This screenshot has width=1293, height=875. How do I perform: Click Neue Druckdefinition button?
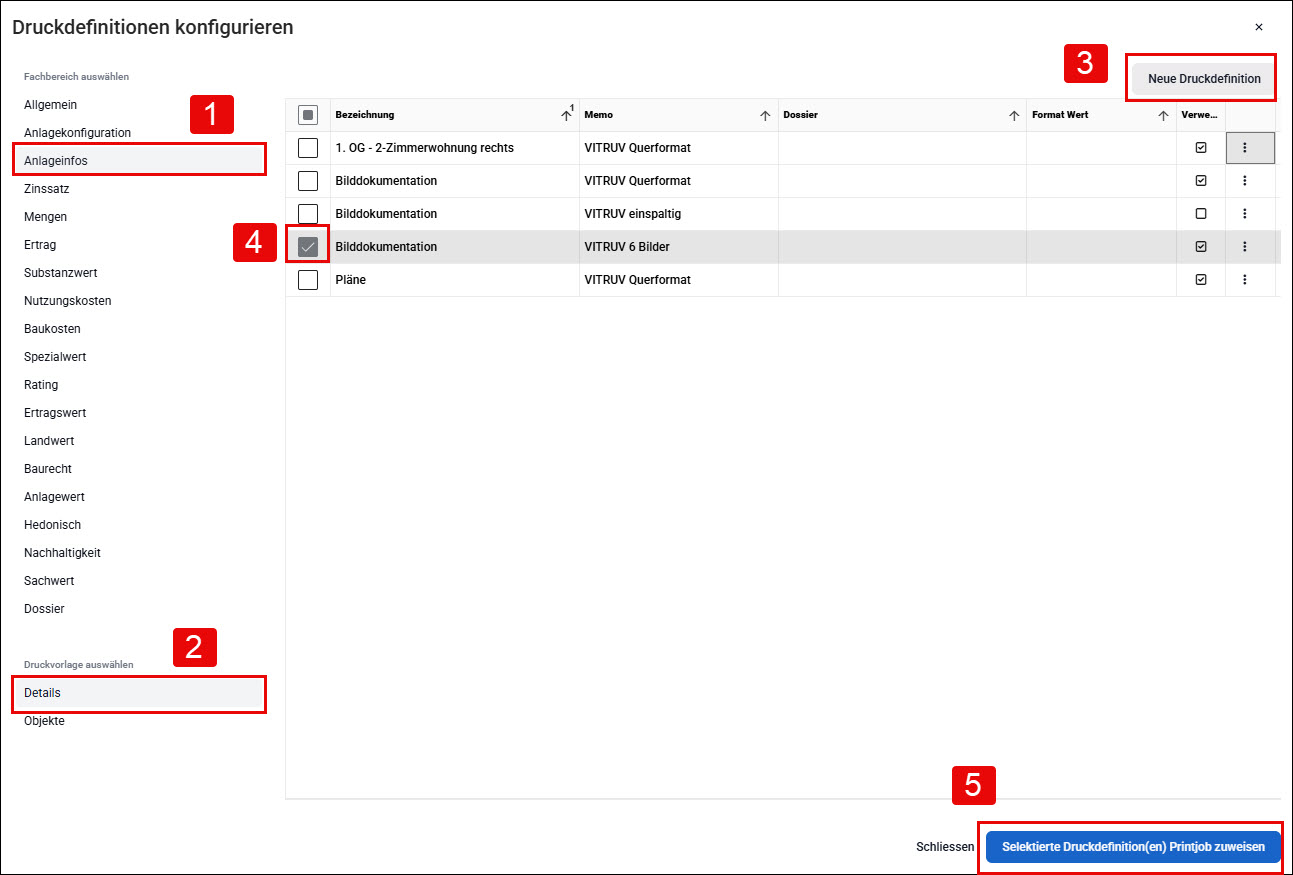click(1204, 79)
